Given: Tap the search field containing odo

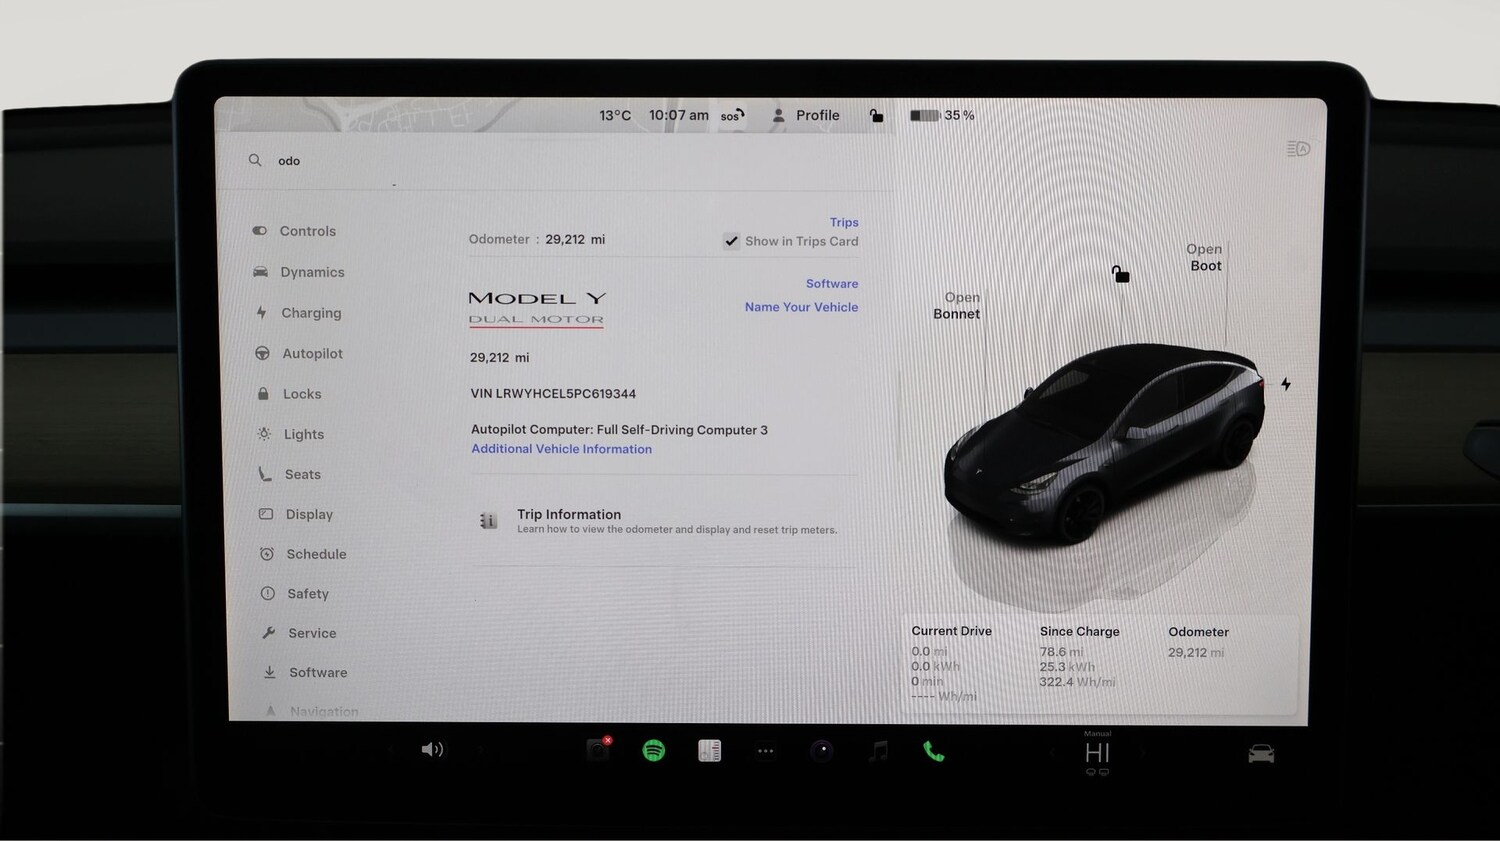Looking at the screenshot, I should [289, 160].
